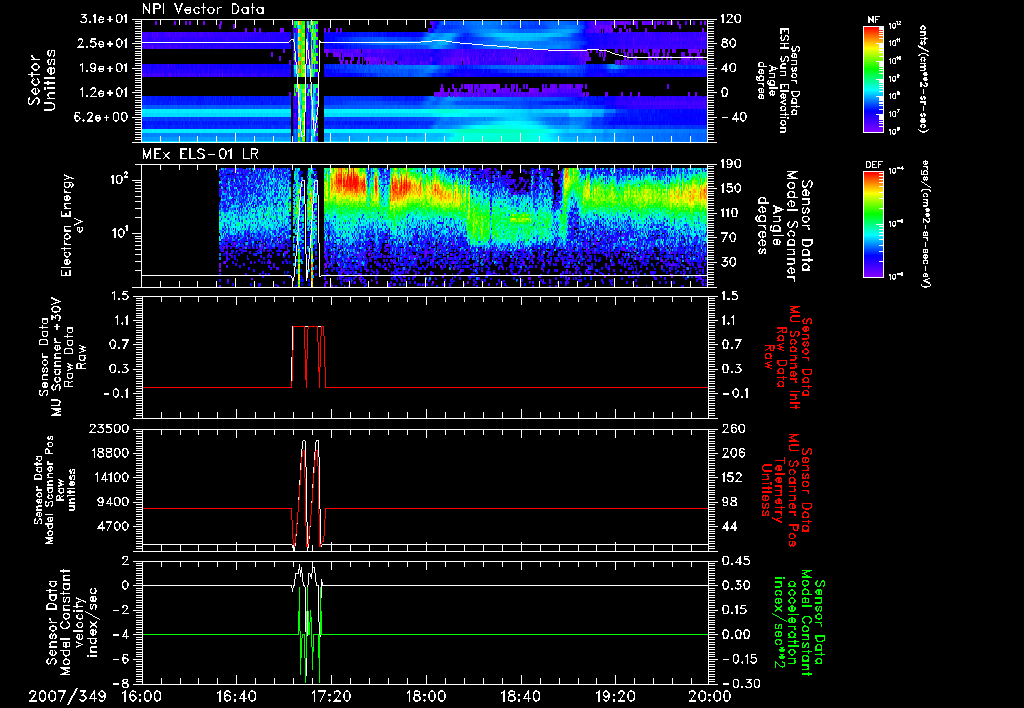Click the 150 scanner angle tick

click(x=731, y=188)
